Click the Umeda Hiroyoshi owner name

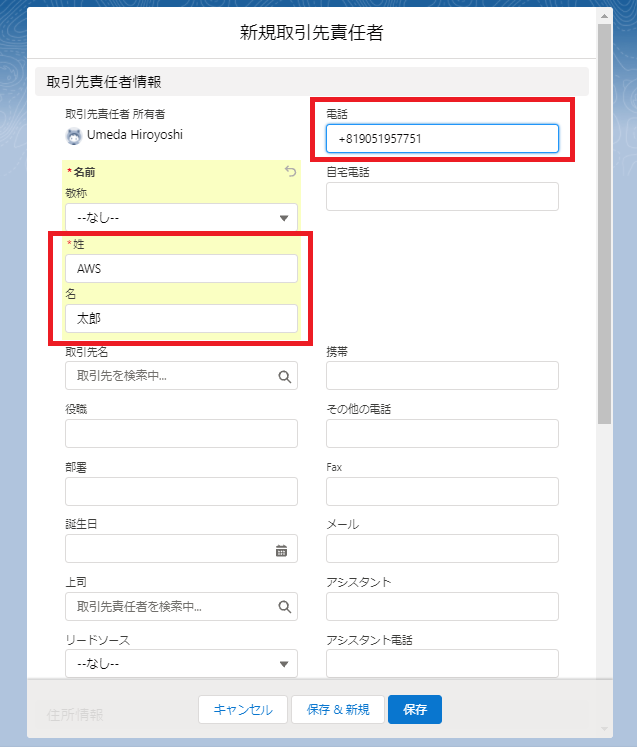(135, 135)
